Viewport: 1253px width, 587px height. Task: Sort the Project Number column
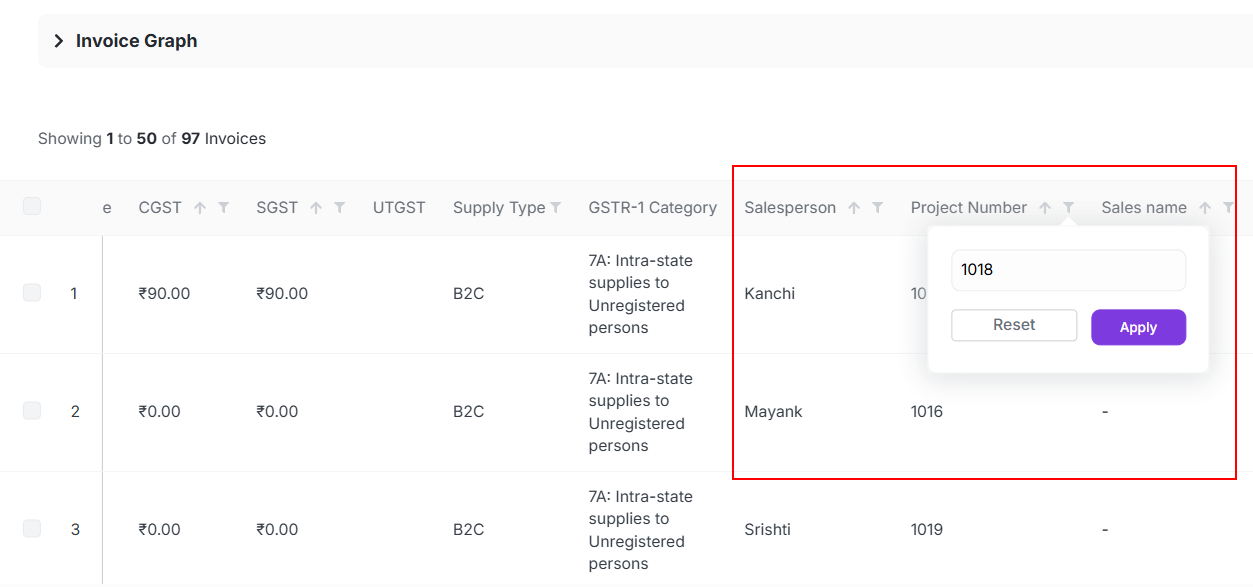coord(1045,208)
